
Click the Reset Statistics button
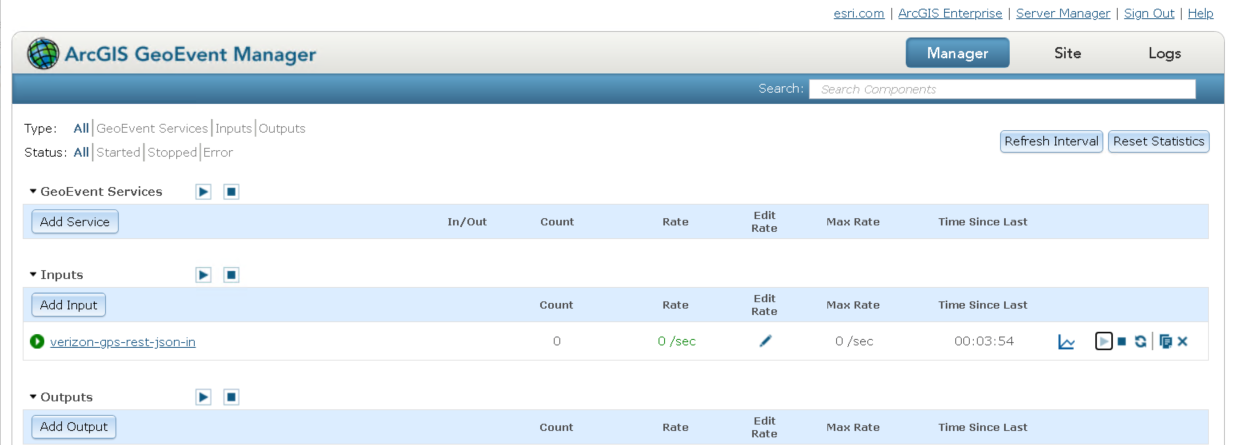(1159, 142)
